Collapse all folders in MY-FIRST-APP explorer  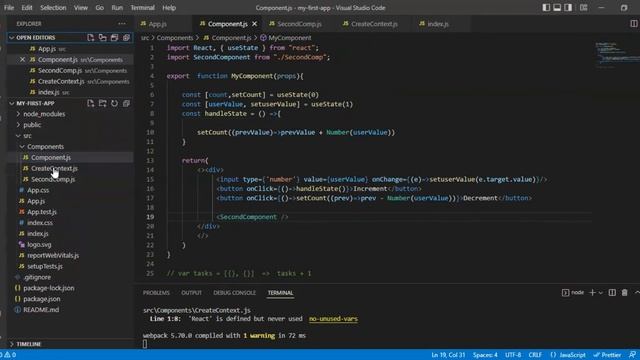tap(126, 103)
